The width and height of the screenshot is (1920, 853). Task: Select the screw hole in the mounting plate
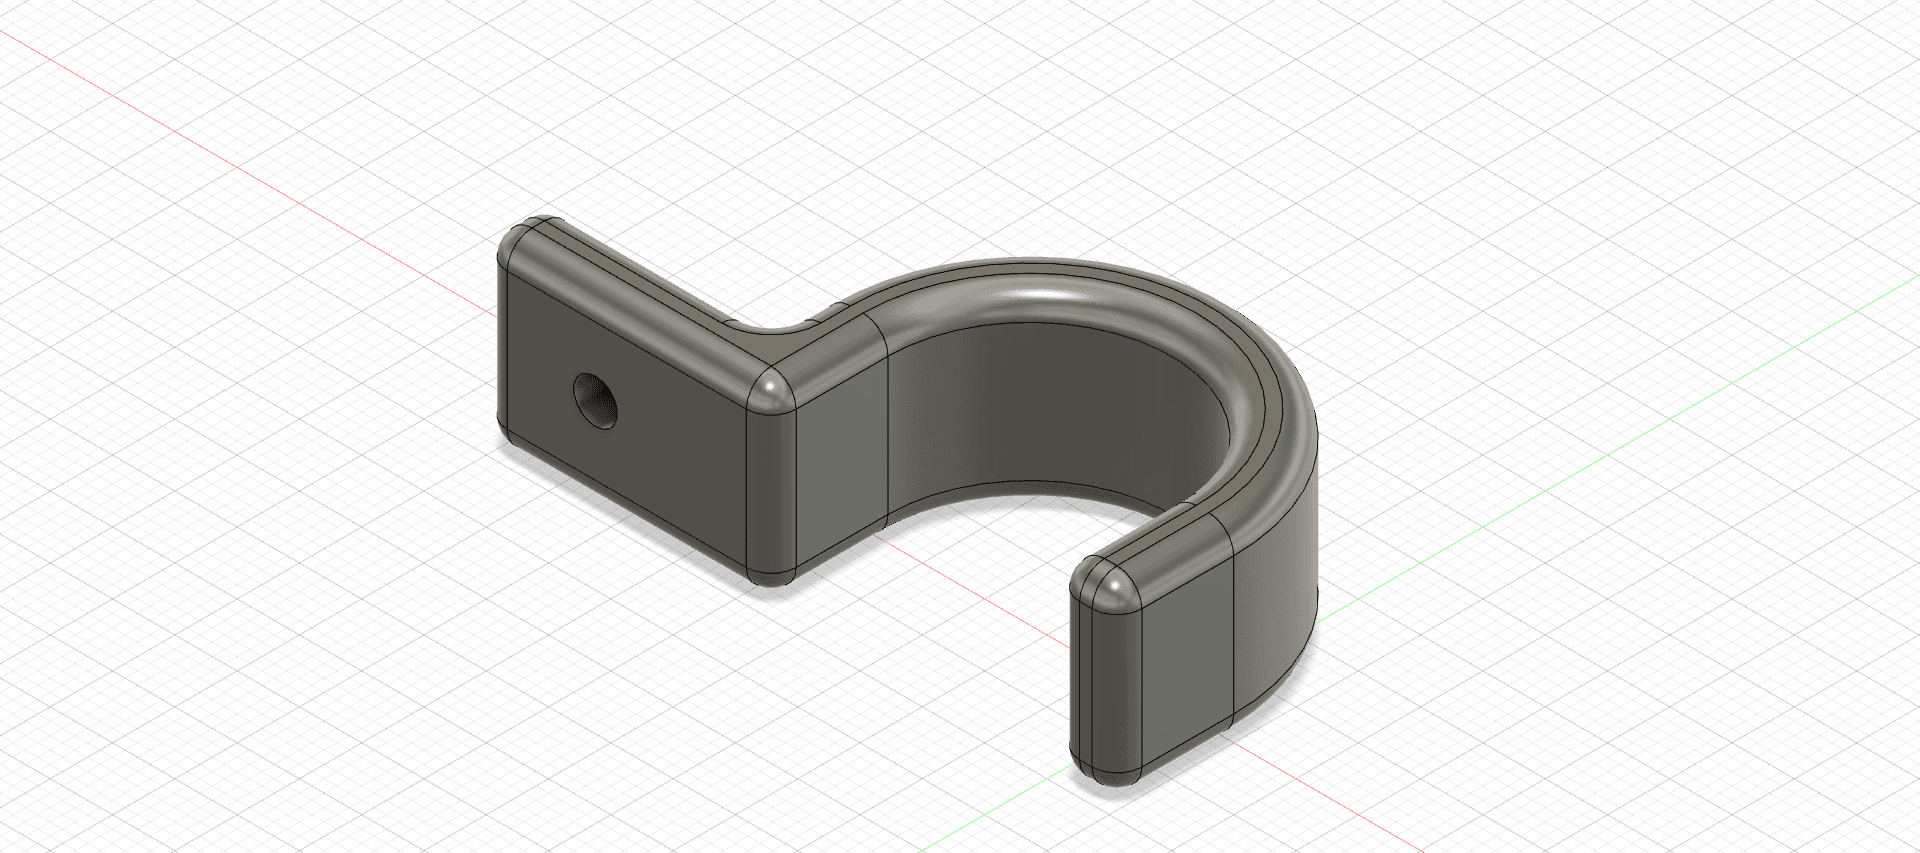pos(596,399)
